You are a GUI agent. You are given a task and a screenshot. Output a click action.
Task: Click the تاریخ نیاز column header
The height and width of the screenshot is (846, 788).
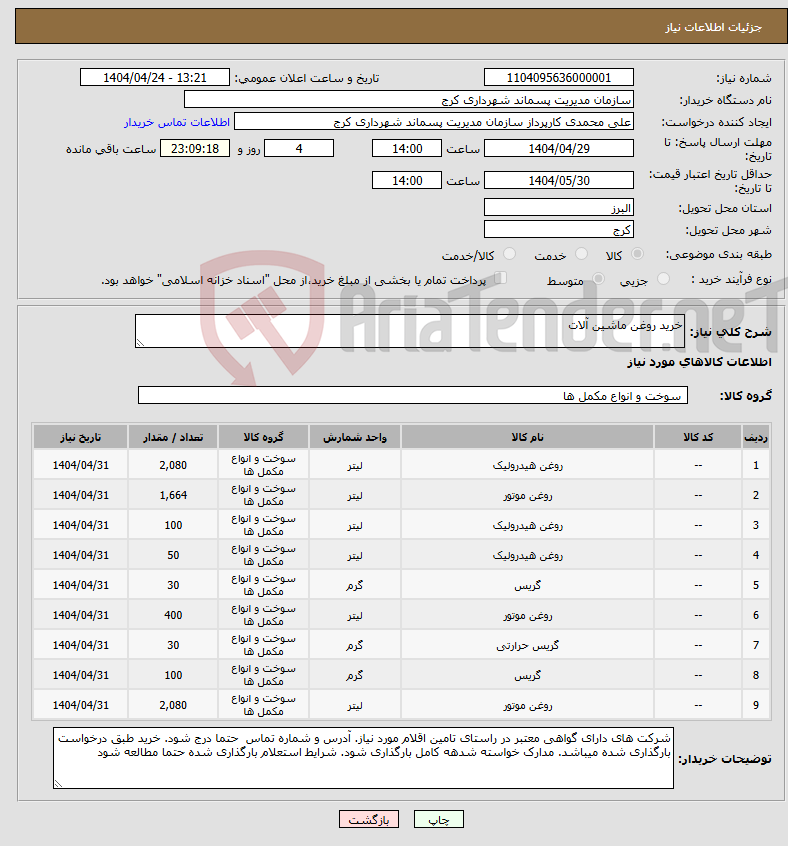click(80, 437)
